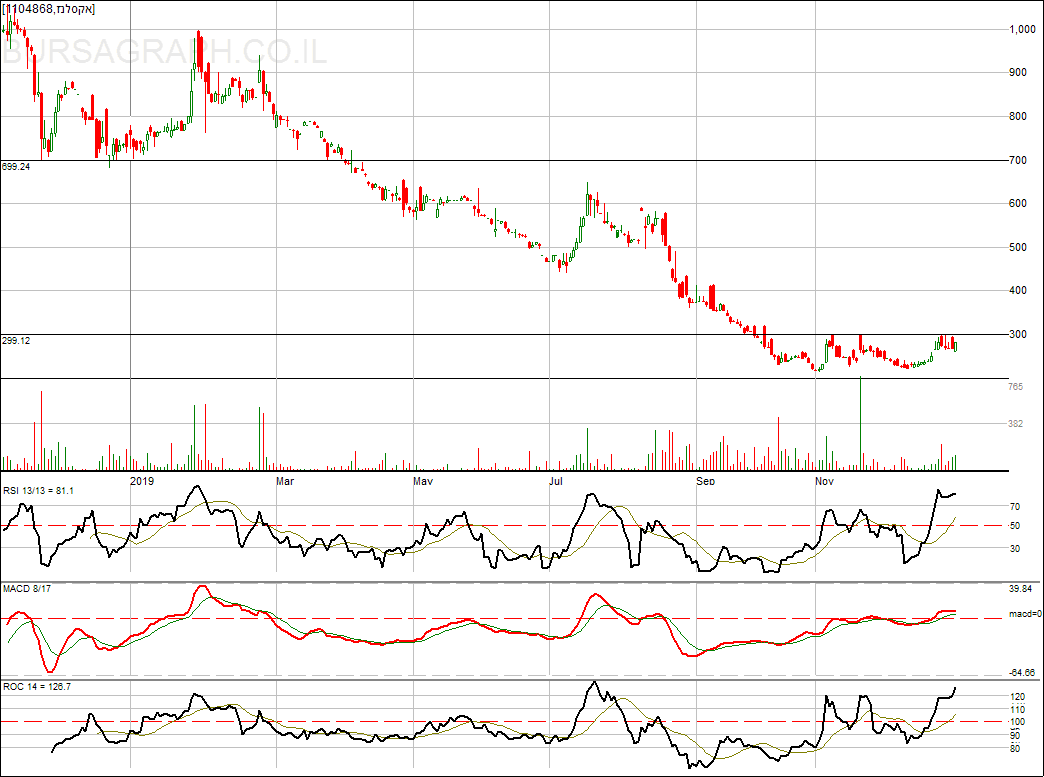This screenshot has width=1044, height=777.
Task: Select the RSI 30 level label
Action: click(1015, 549)
